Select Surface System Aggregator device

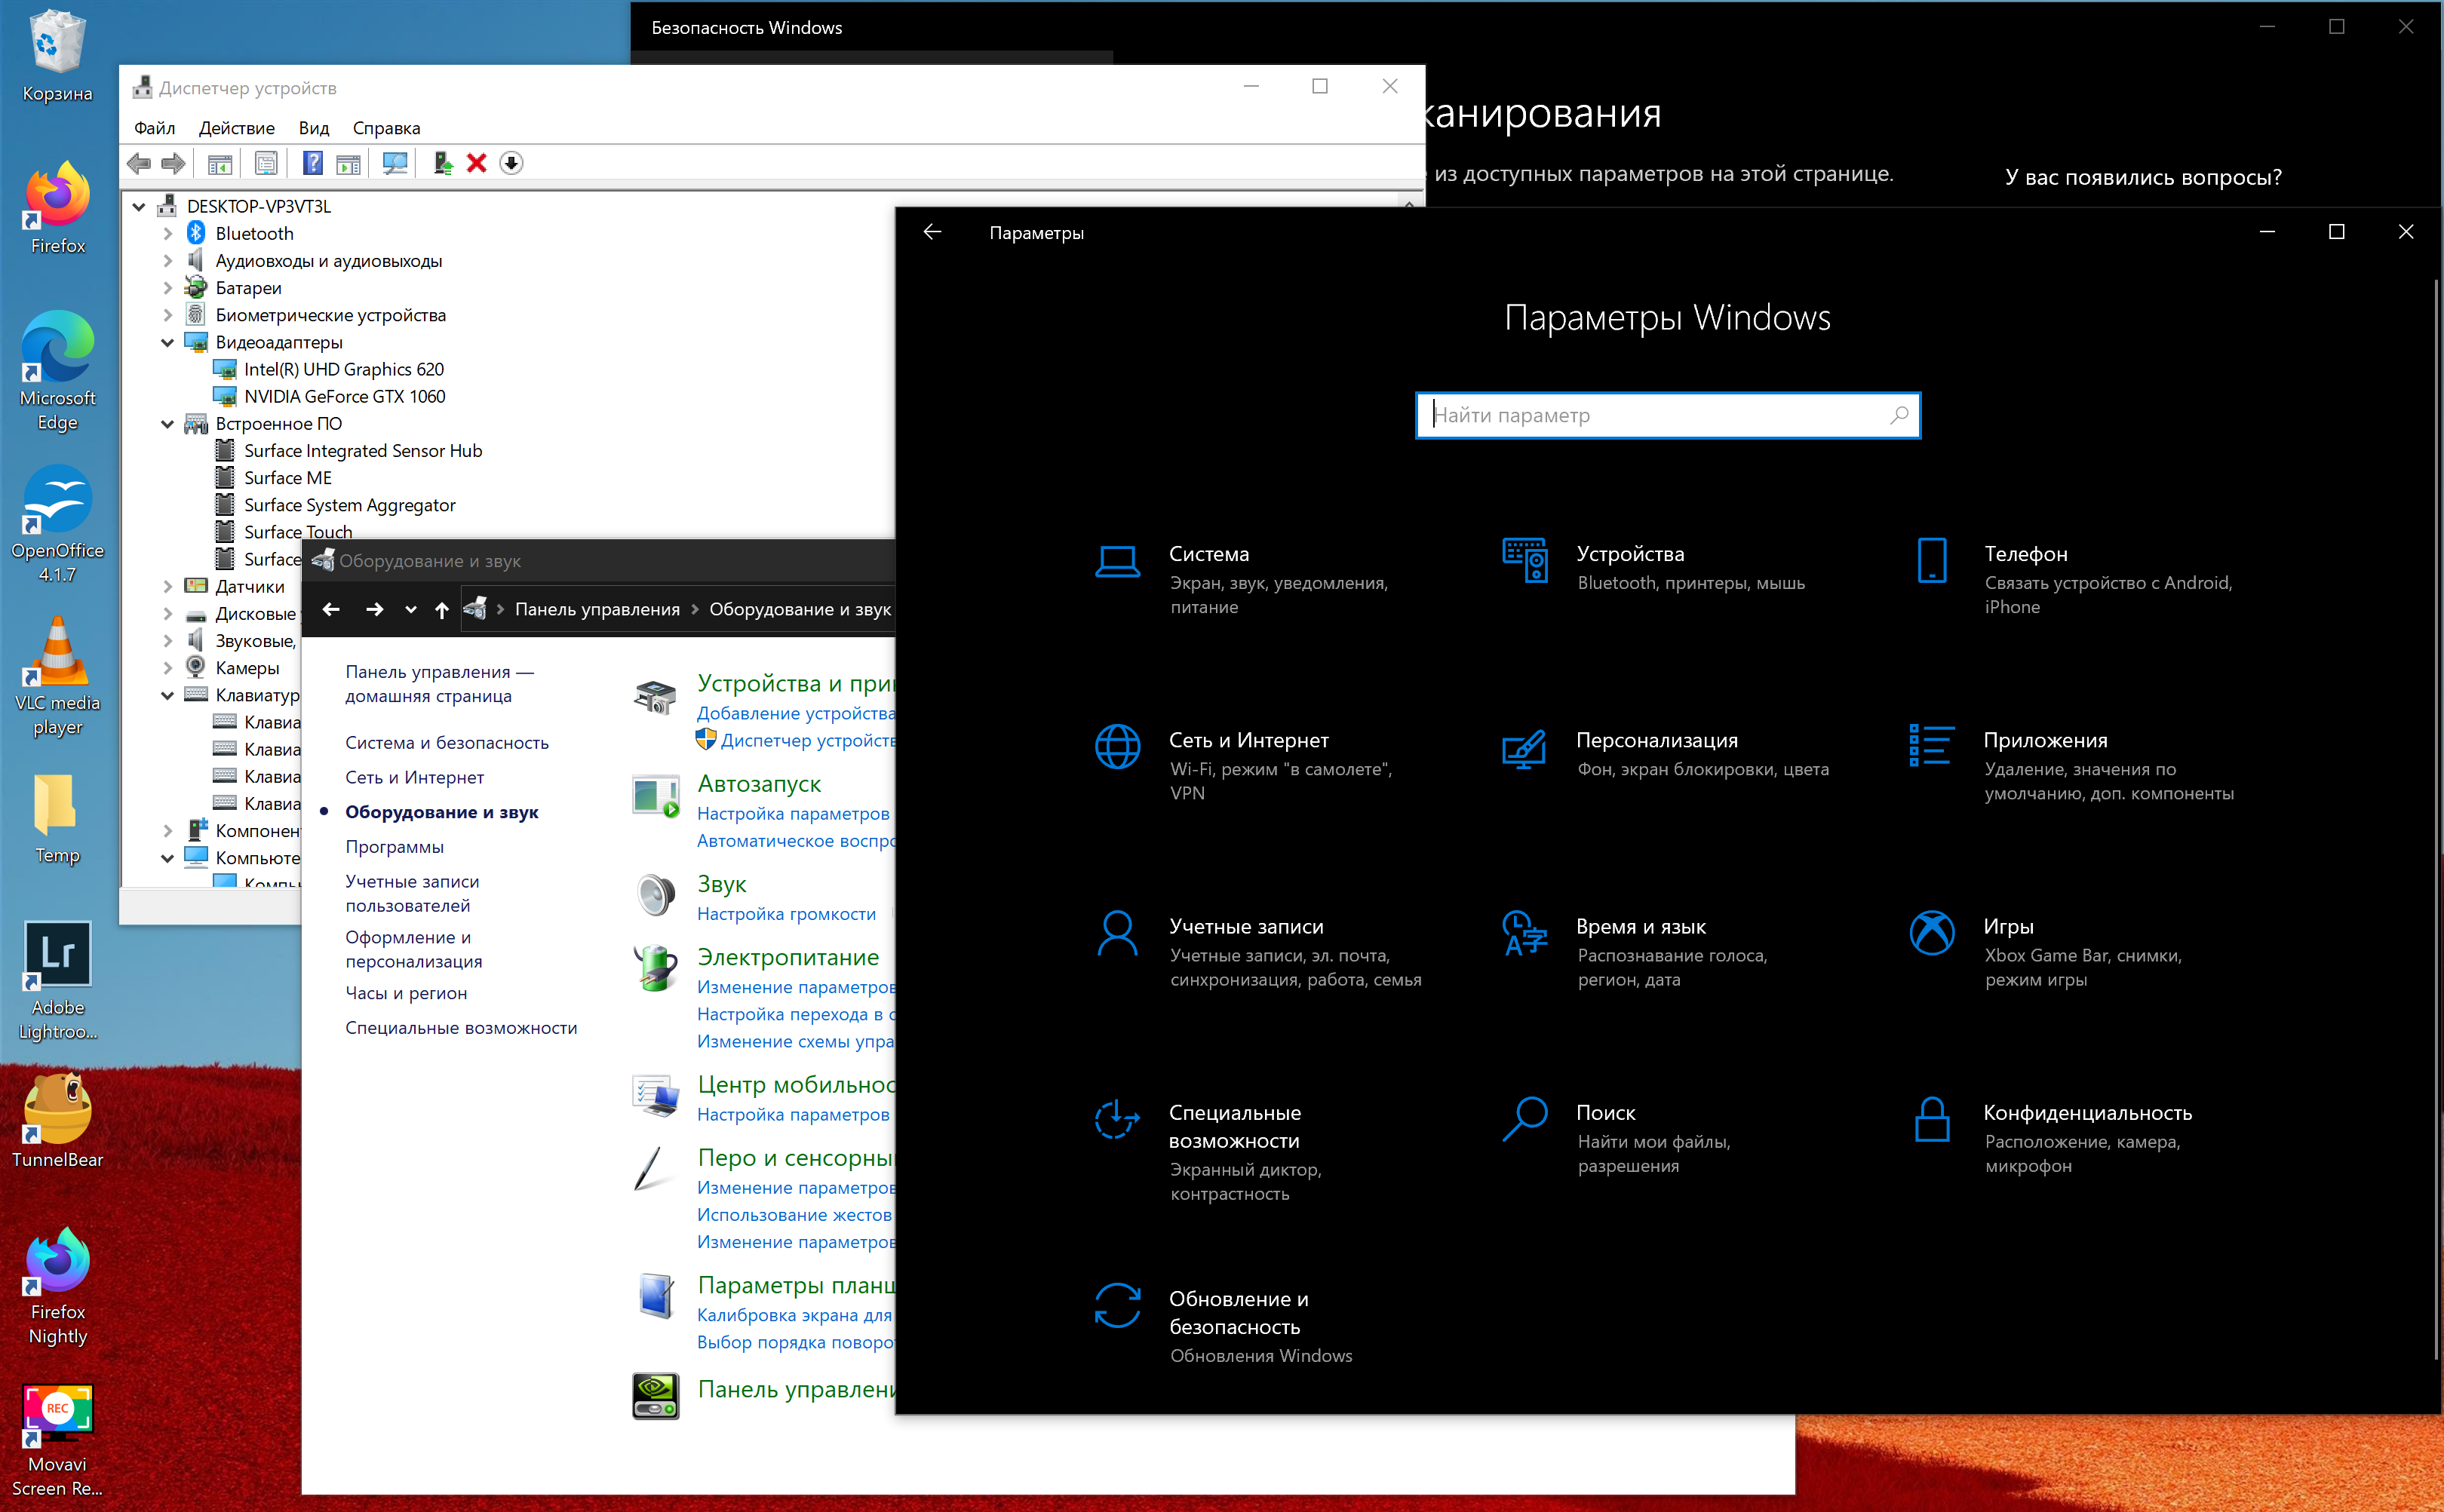pos(349,505)
